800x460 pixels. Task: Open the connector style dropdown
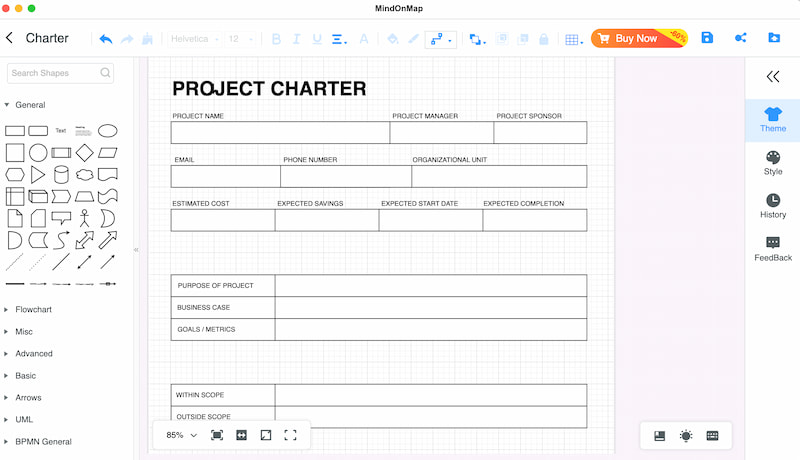pyautogui.click(x=441, y=39)
